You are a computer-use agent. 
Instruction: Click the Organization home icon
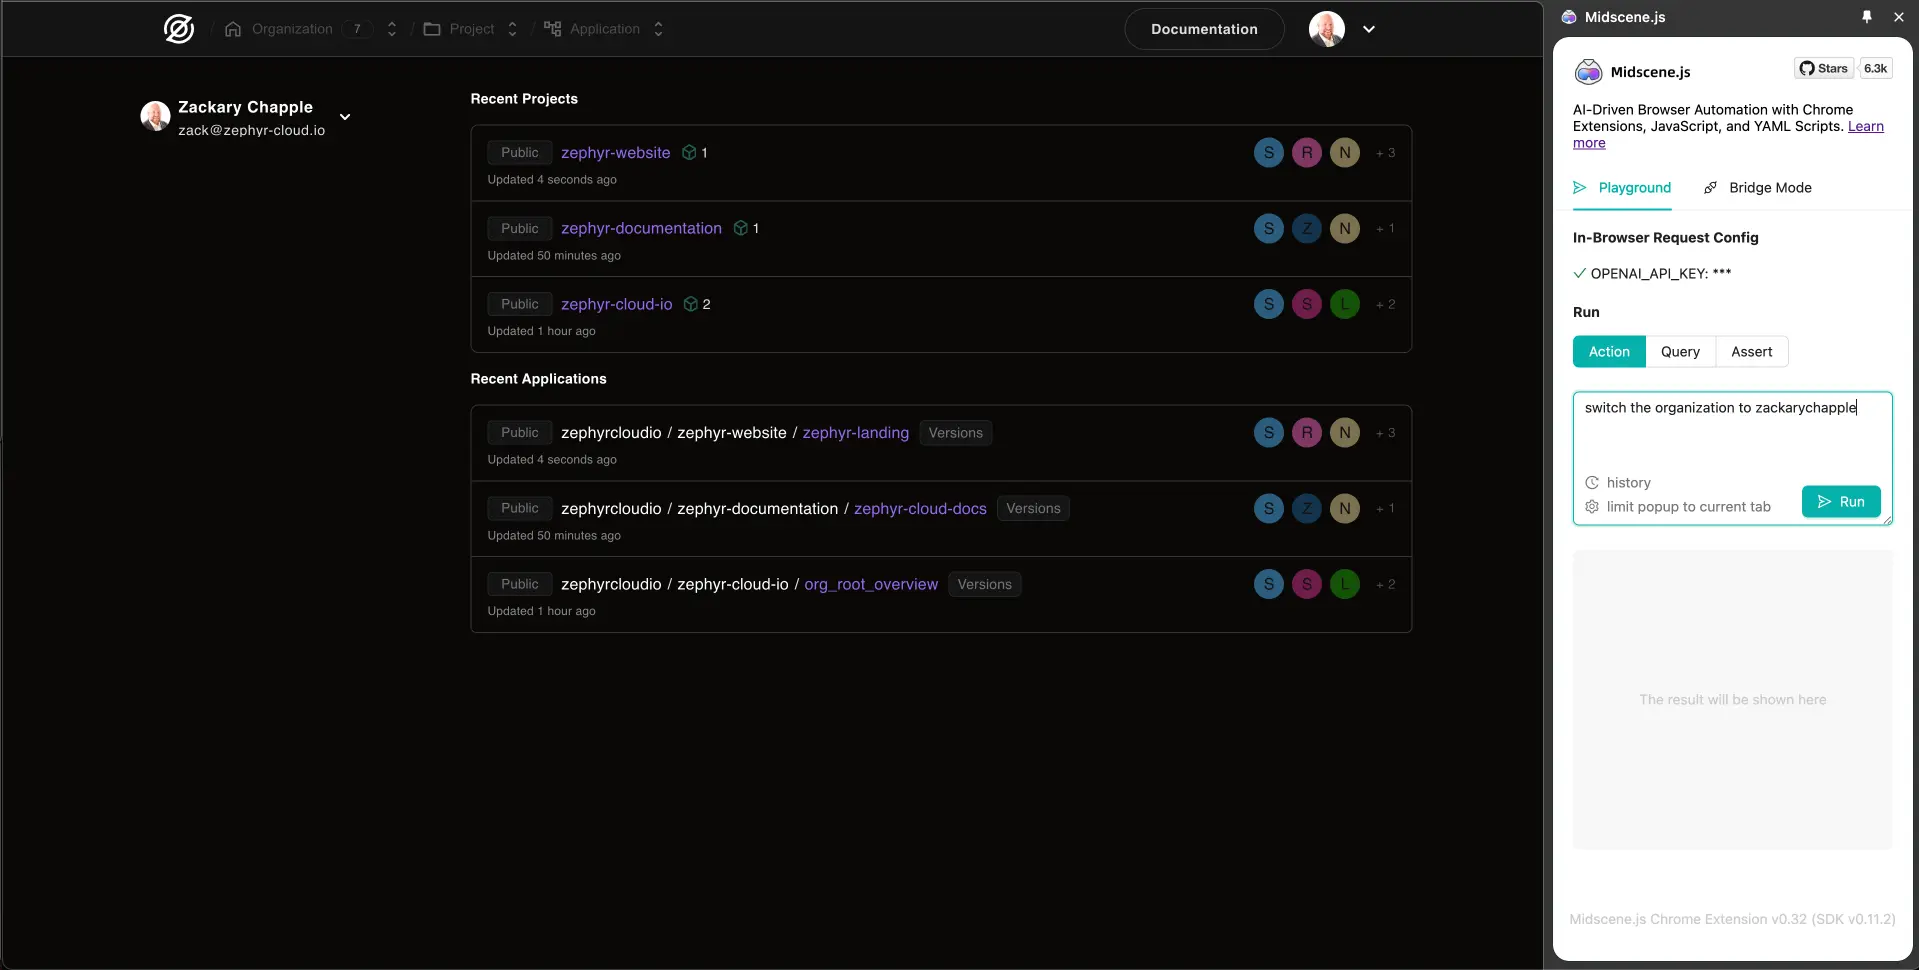233,29
